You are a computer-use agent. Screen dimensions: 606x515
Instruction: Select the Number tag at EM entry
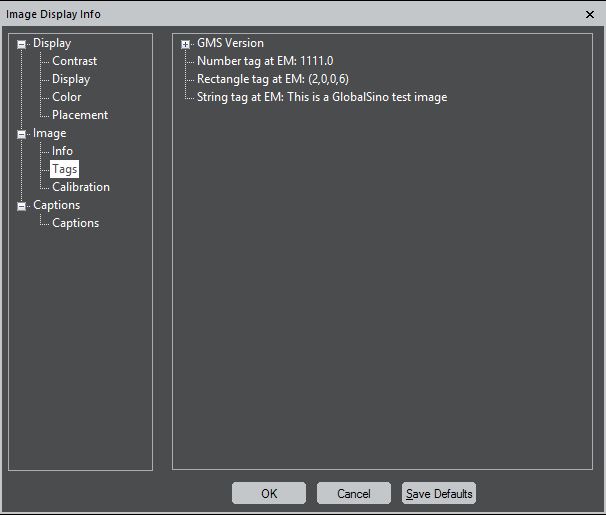pyautogui.click(x=265, y=61)
